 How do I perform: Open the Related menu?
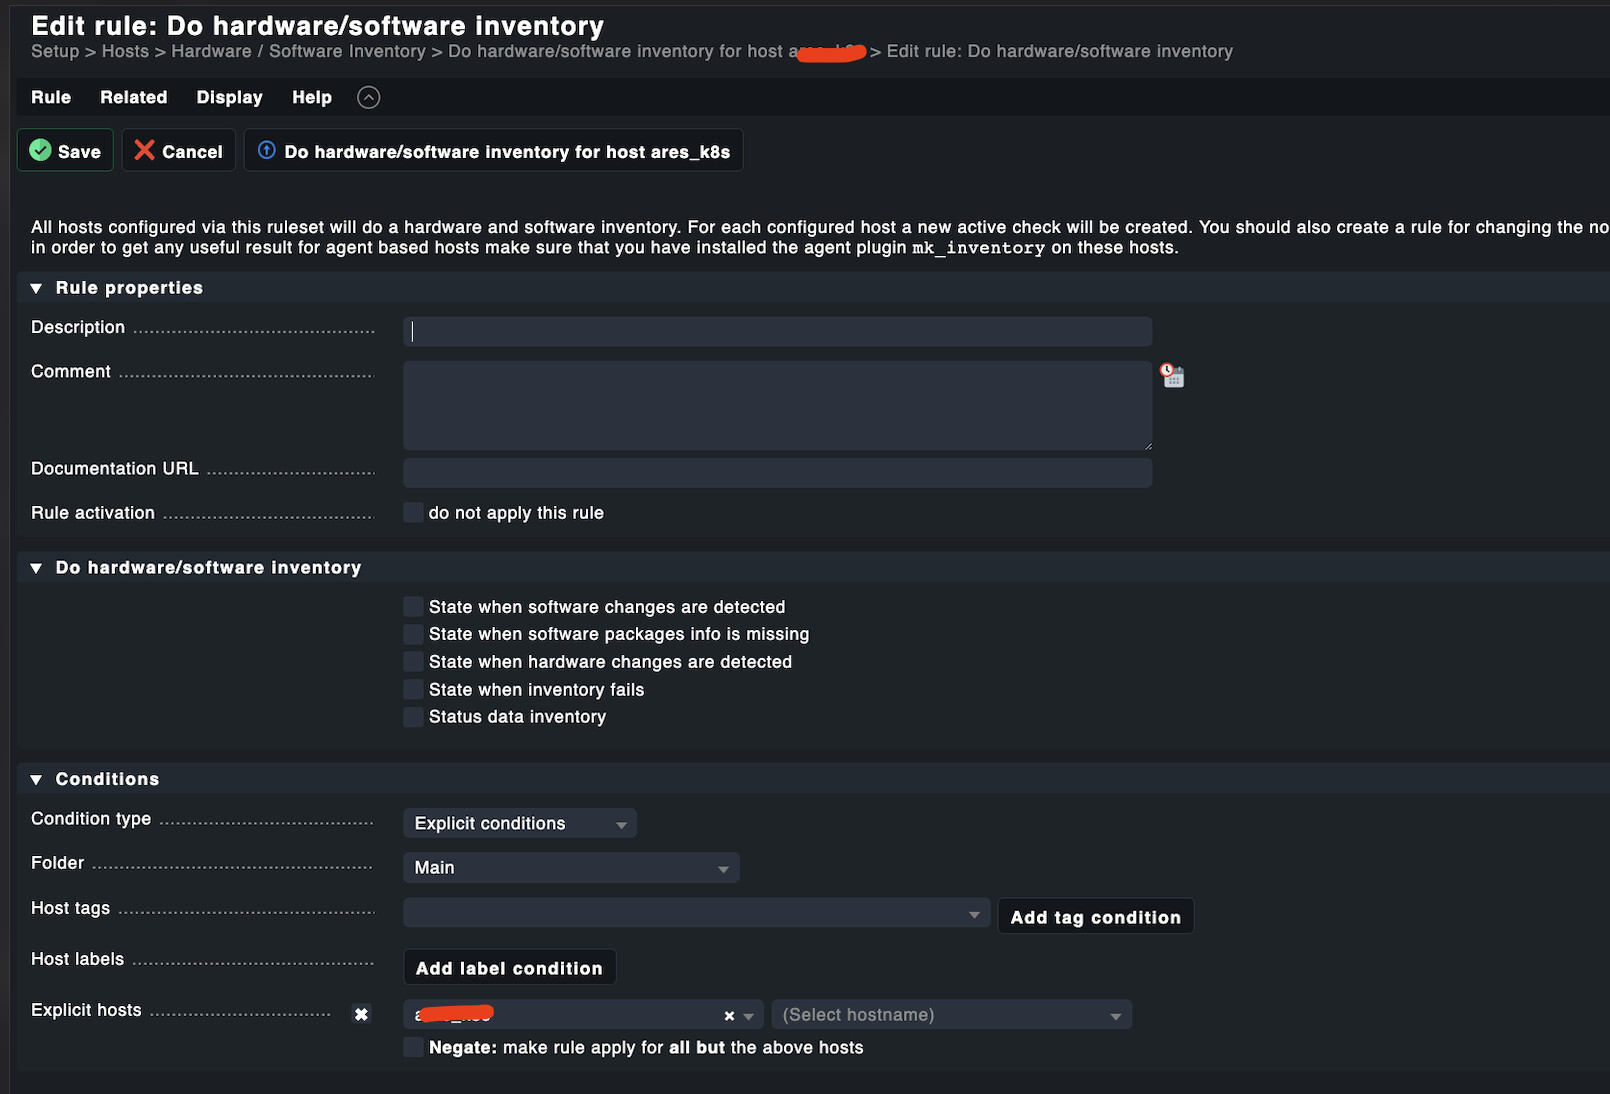point(133,97)
